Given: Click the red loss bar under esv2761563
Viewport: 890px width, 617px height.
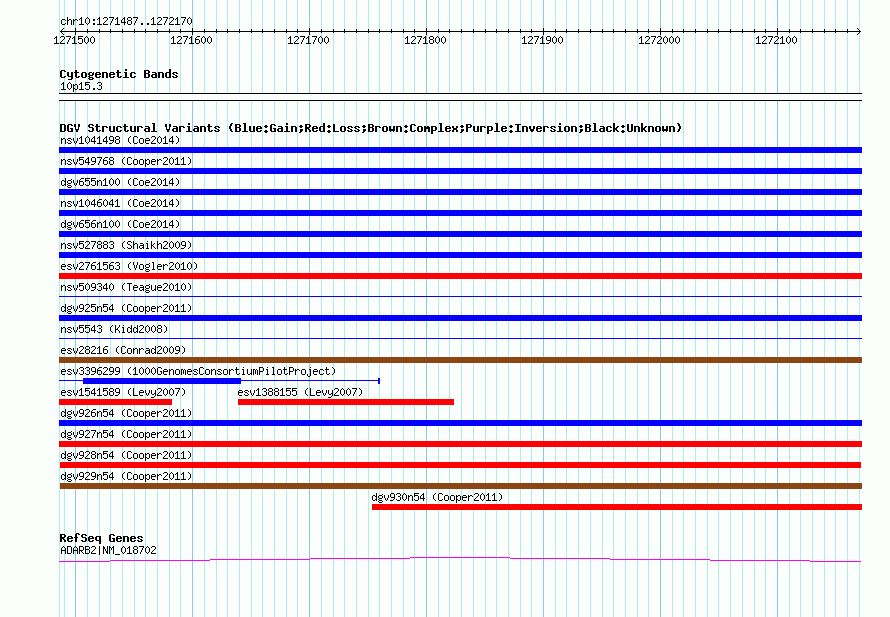Looking at the screenshot, I should coord(460,276).
